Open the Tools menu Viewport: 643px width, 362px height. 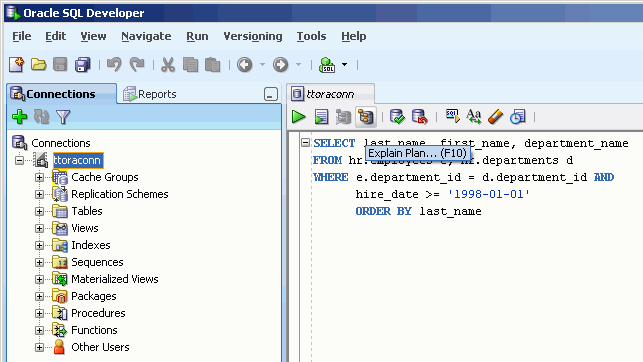click(311, 36)
